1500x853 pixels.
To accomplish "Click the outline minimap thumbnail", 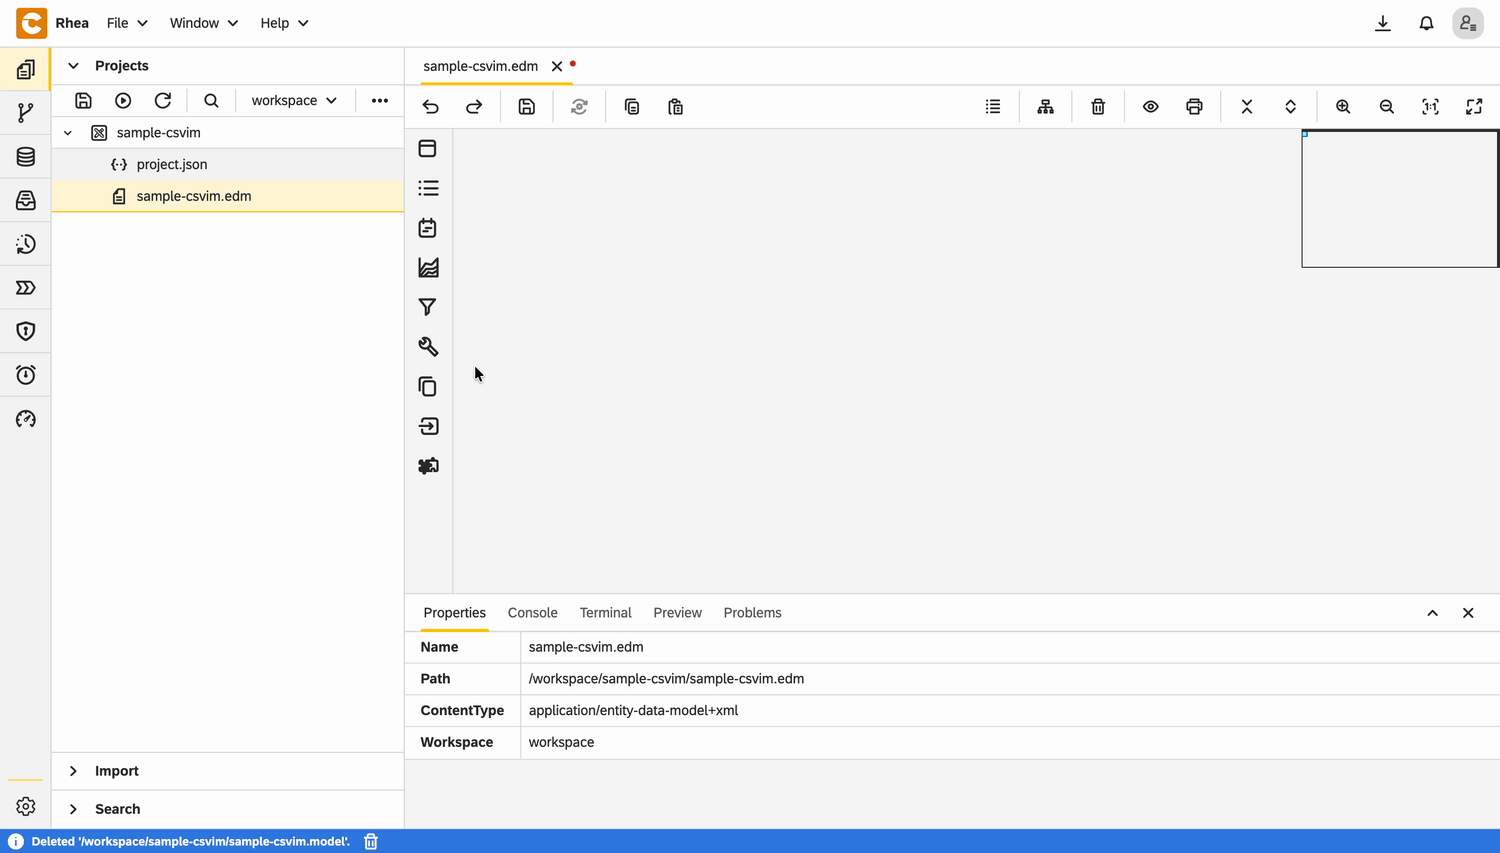I will click(x=1400, y=199).
